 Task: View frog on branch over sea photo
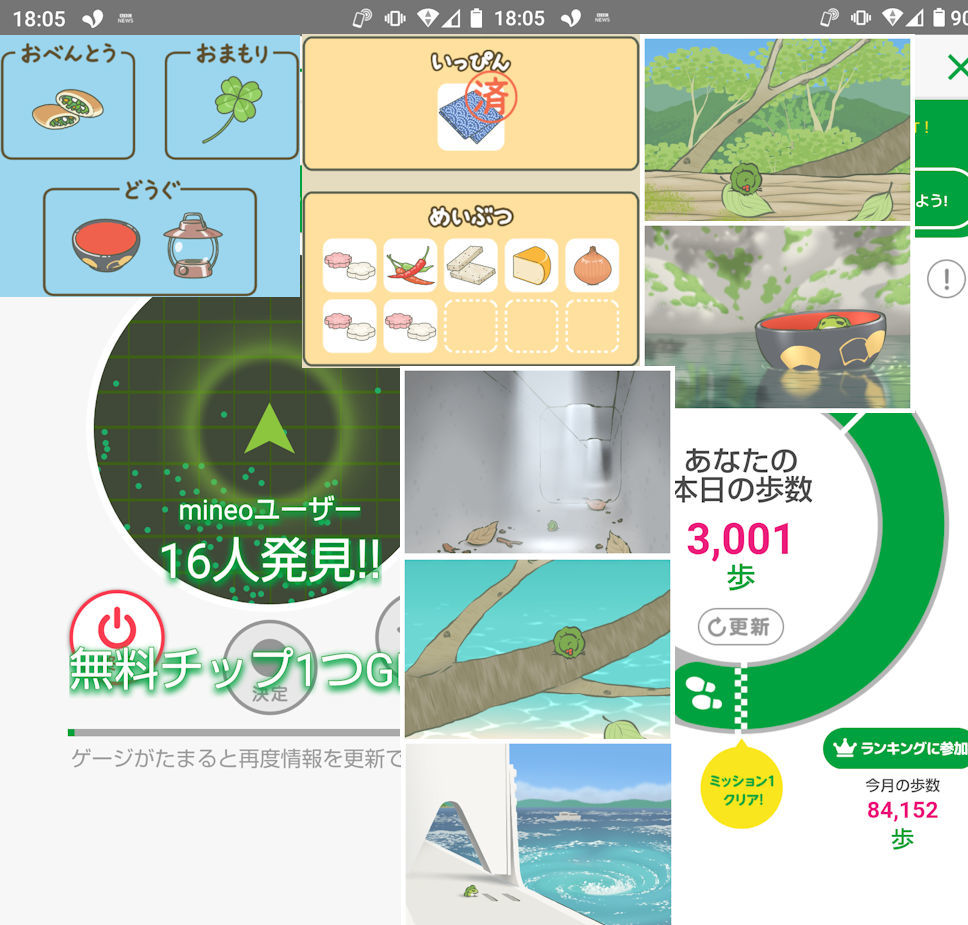pyautogui.click(x=537, y=649)
